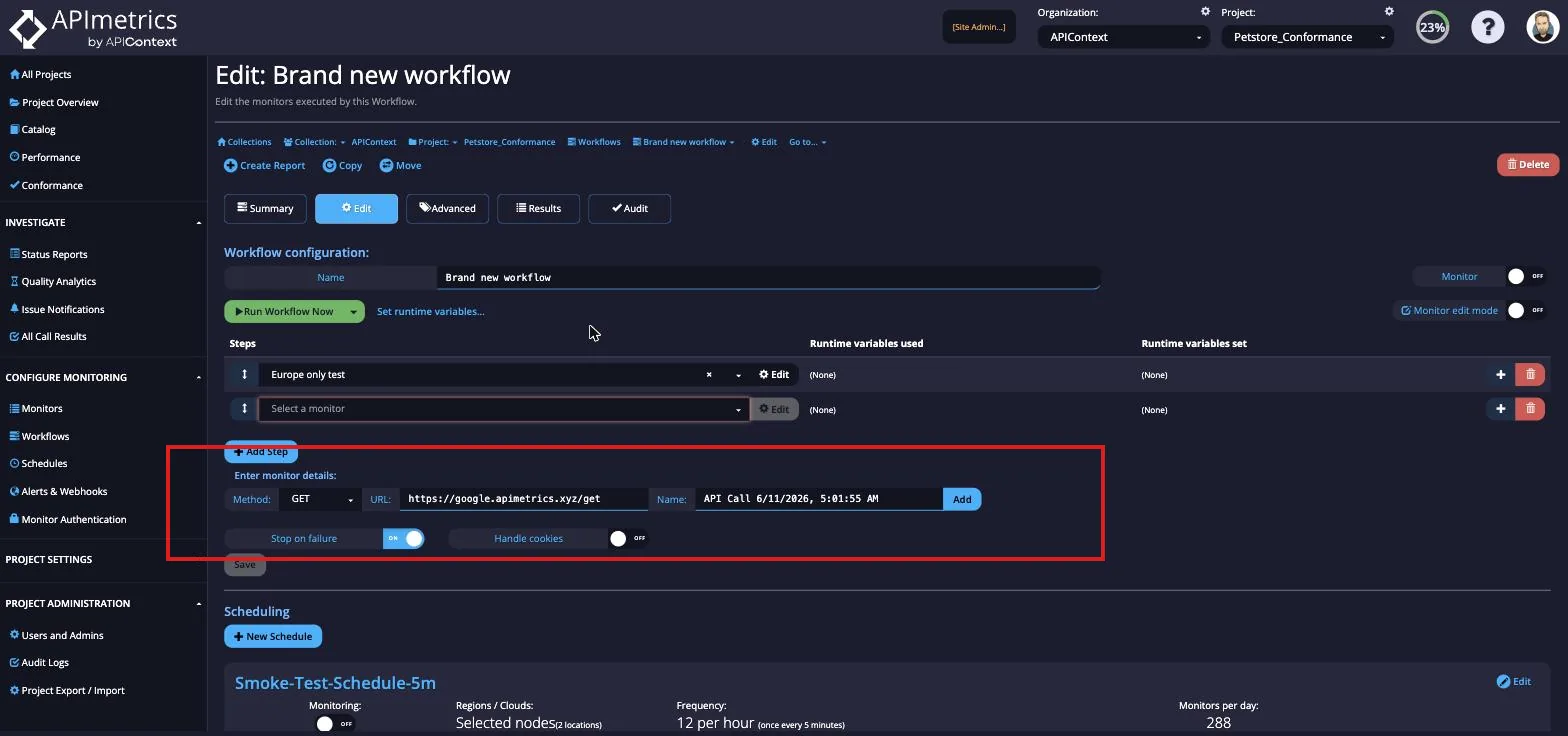Clear the Europe only test selection

(709, 375)
